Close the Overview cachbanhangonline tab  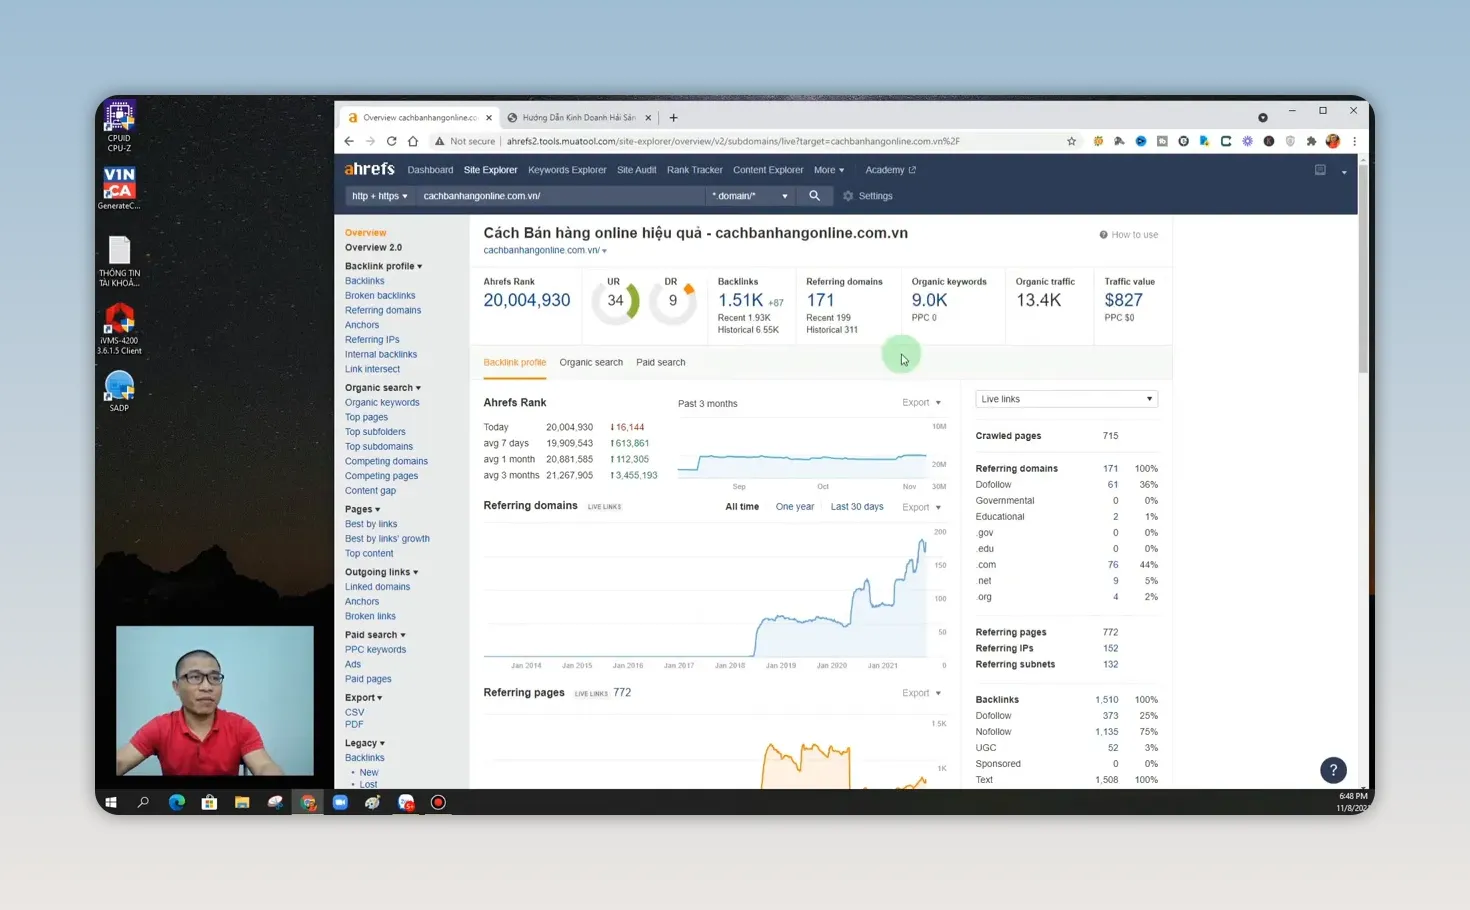489,117
